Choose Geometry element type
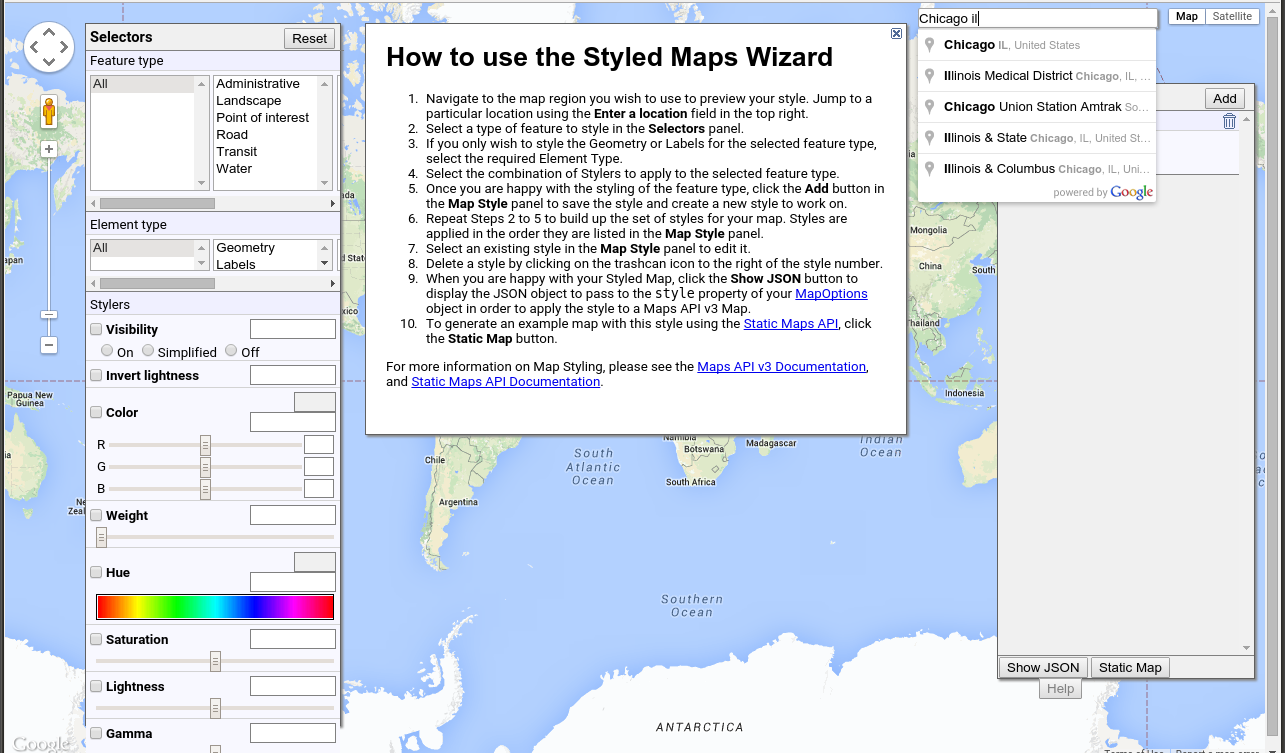Image resolution: width=1285 pixels, height=753 pixels. tap(266, 248)
